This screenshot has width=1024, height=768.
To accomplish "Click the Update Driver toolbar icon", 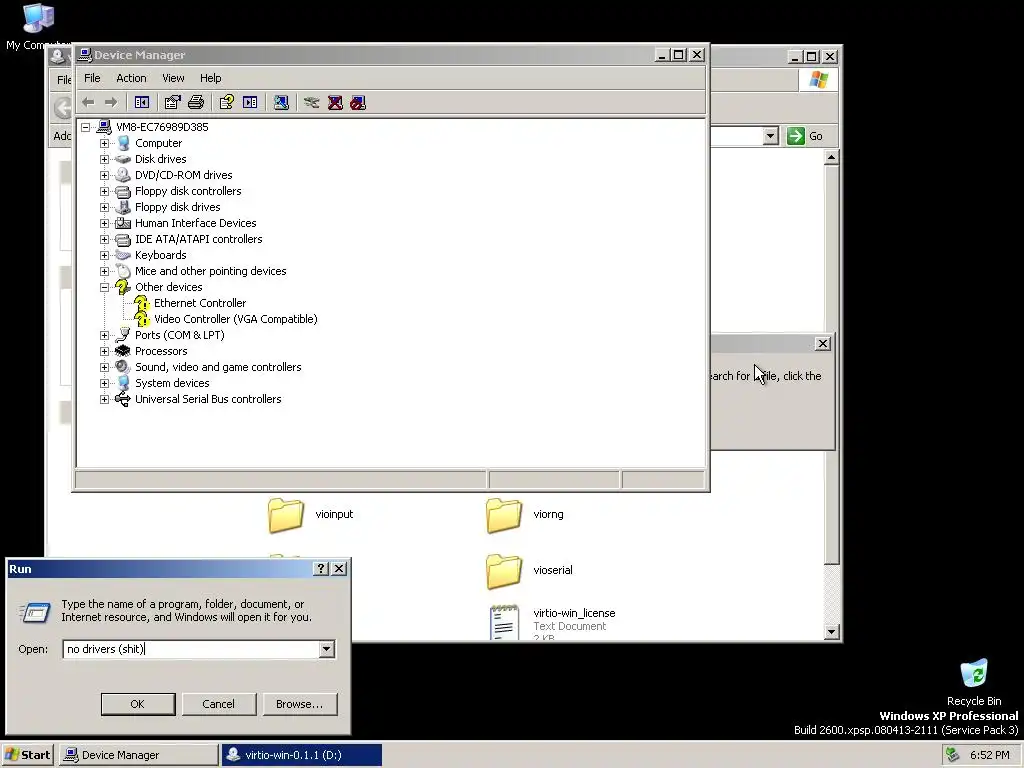I will 312,103.
